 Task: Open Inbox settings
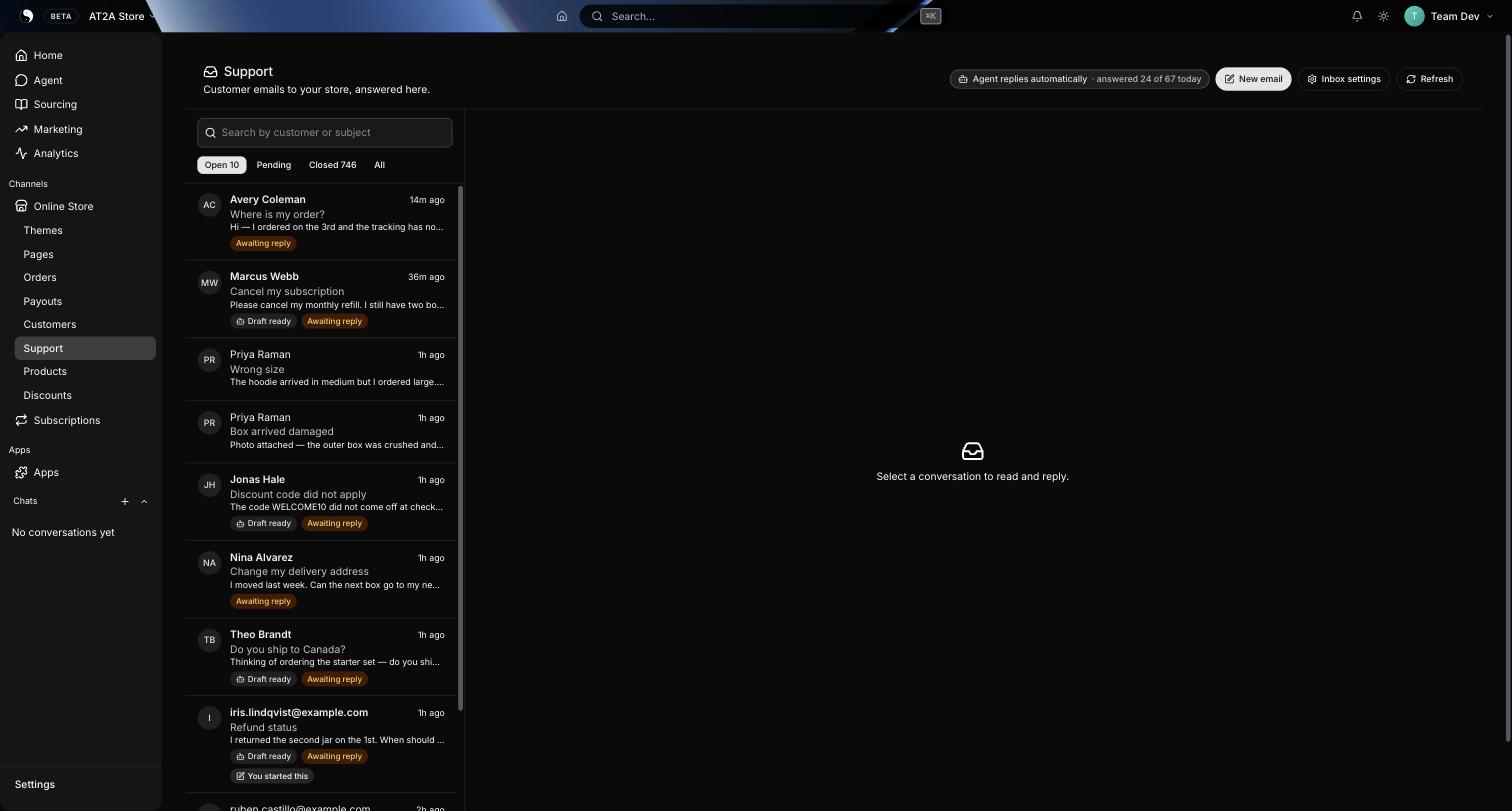[1344, 79]
